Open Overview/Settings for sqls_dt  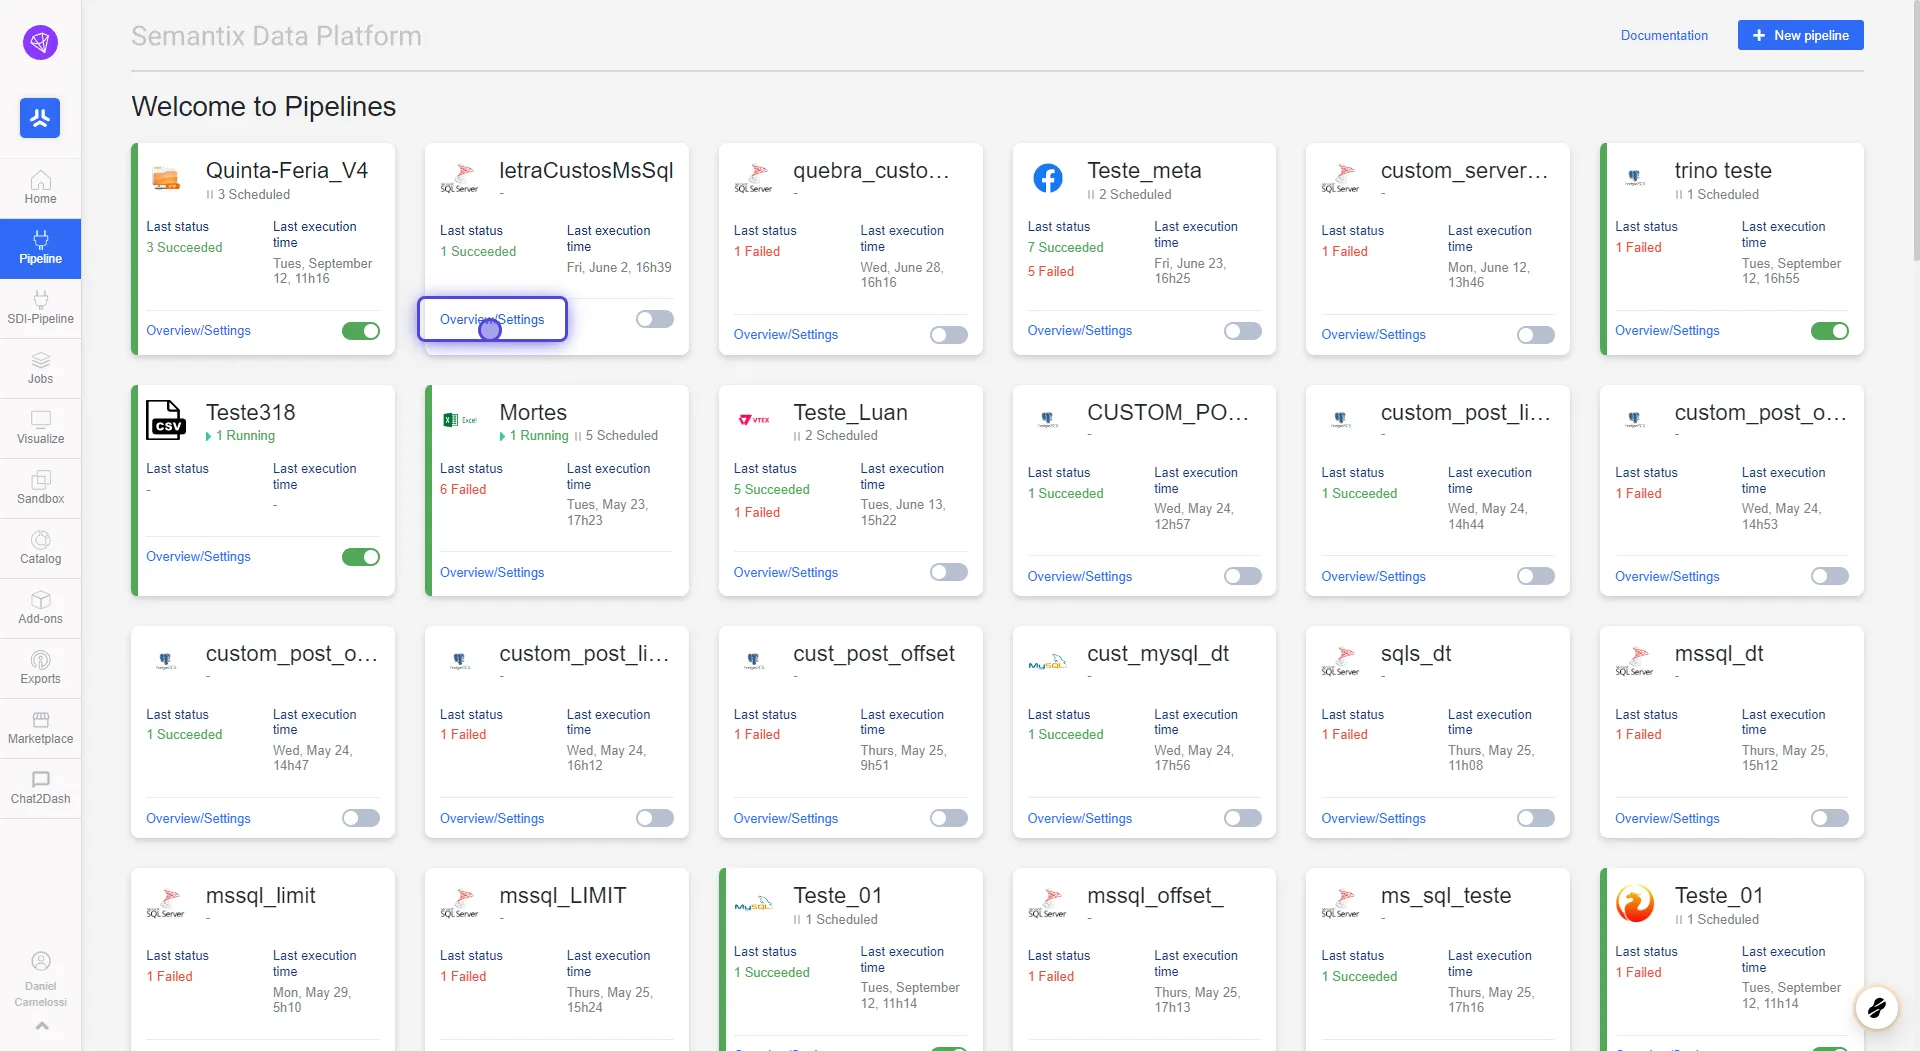[1373, 818]
